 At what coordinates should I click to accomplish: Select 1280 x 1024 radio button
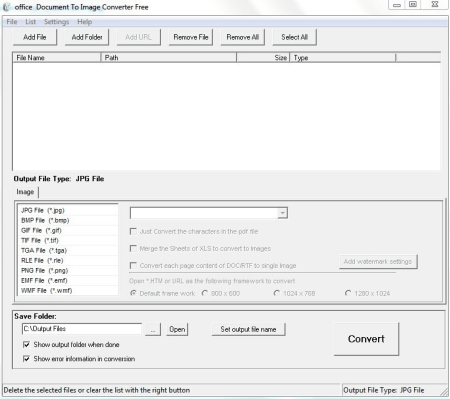(x=348, y=293)
